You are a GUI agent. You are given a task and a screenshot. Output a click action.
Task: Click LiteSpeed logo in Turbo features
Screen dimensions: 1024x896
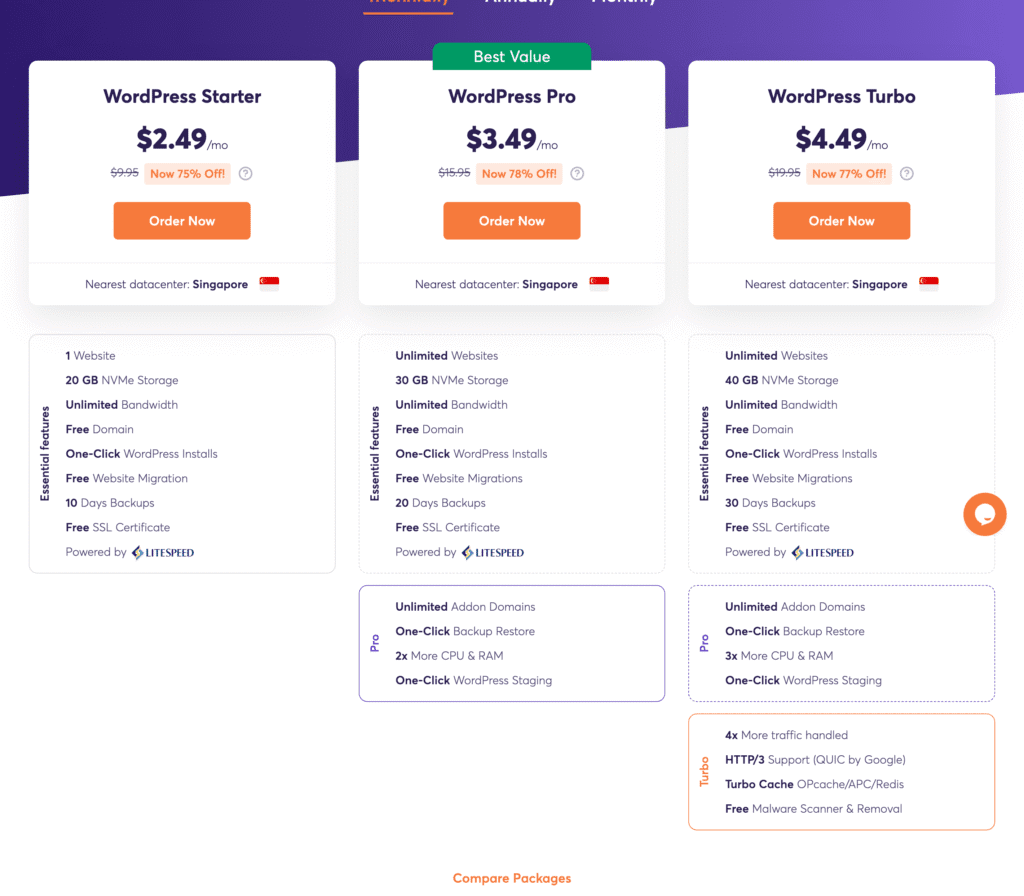point(823,552)
